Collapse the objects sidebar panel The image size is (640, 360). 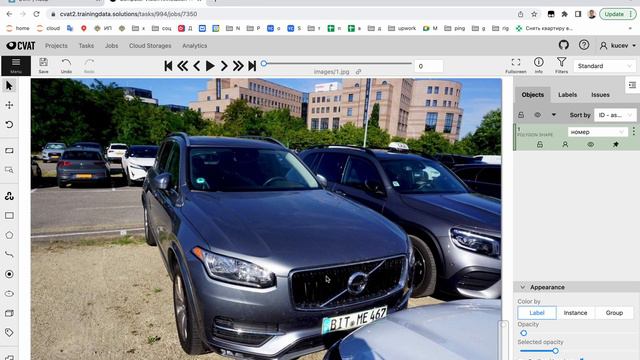click(x=632, y=85)
